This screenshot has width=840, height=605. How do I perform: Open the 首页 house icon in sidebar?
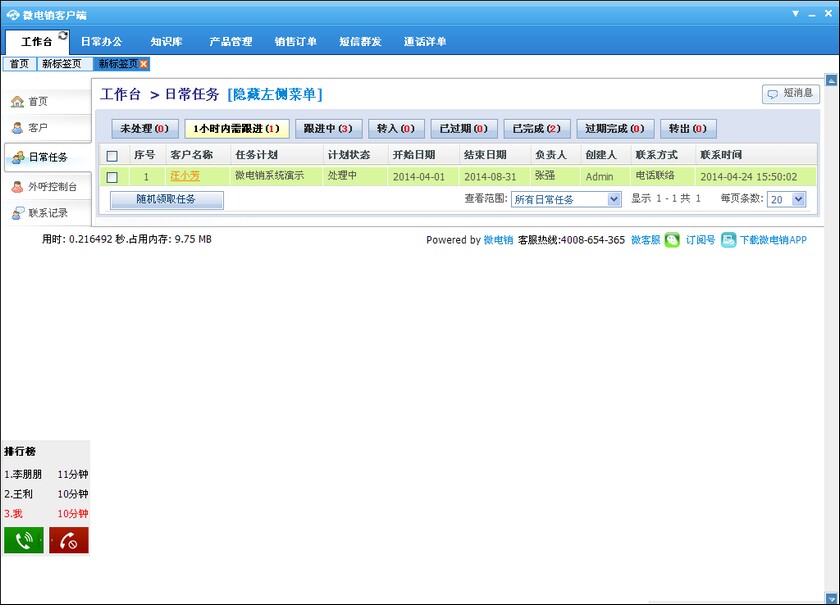pos(18,101)
